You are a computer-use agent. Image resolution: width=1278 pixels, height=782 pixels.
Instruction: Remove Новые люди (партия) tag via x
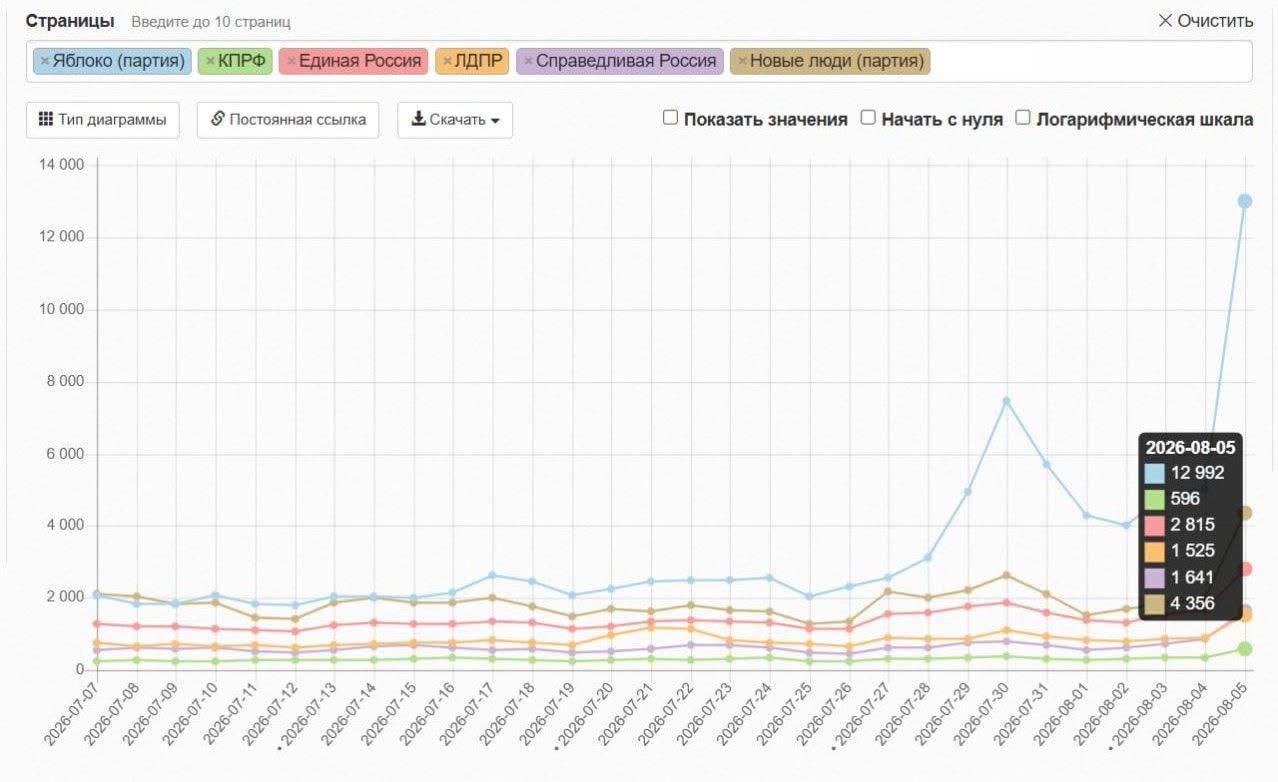(x=742, y=61)
